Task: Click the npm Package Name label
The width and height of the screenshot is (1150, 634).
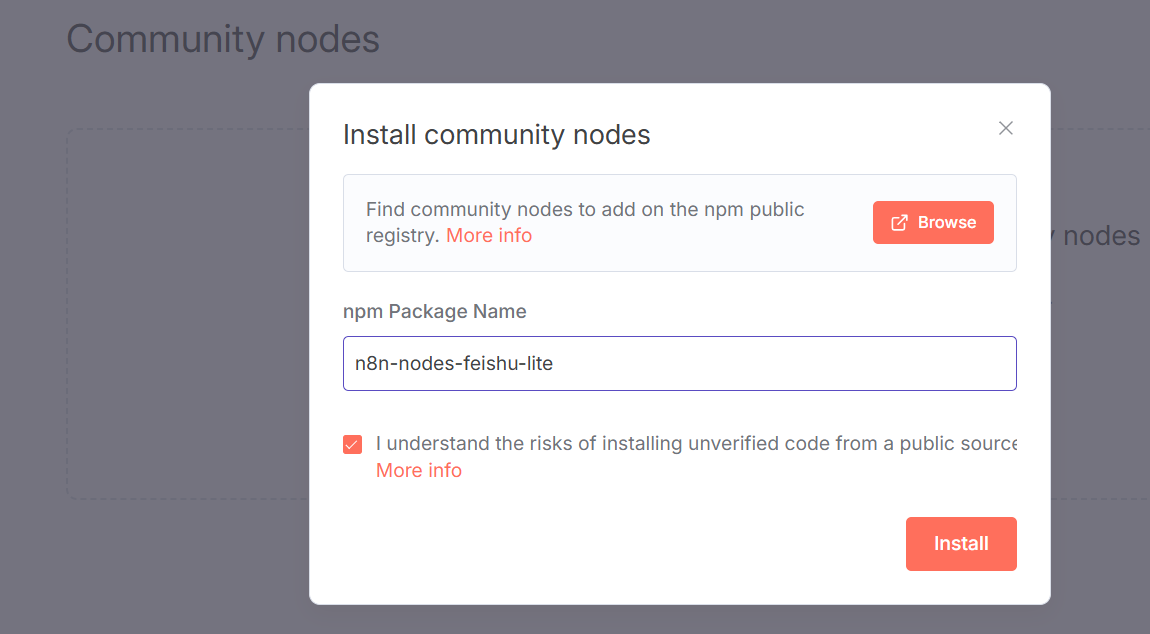Action: pos(434,311)
